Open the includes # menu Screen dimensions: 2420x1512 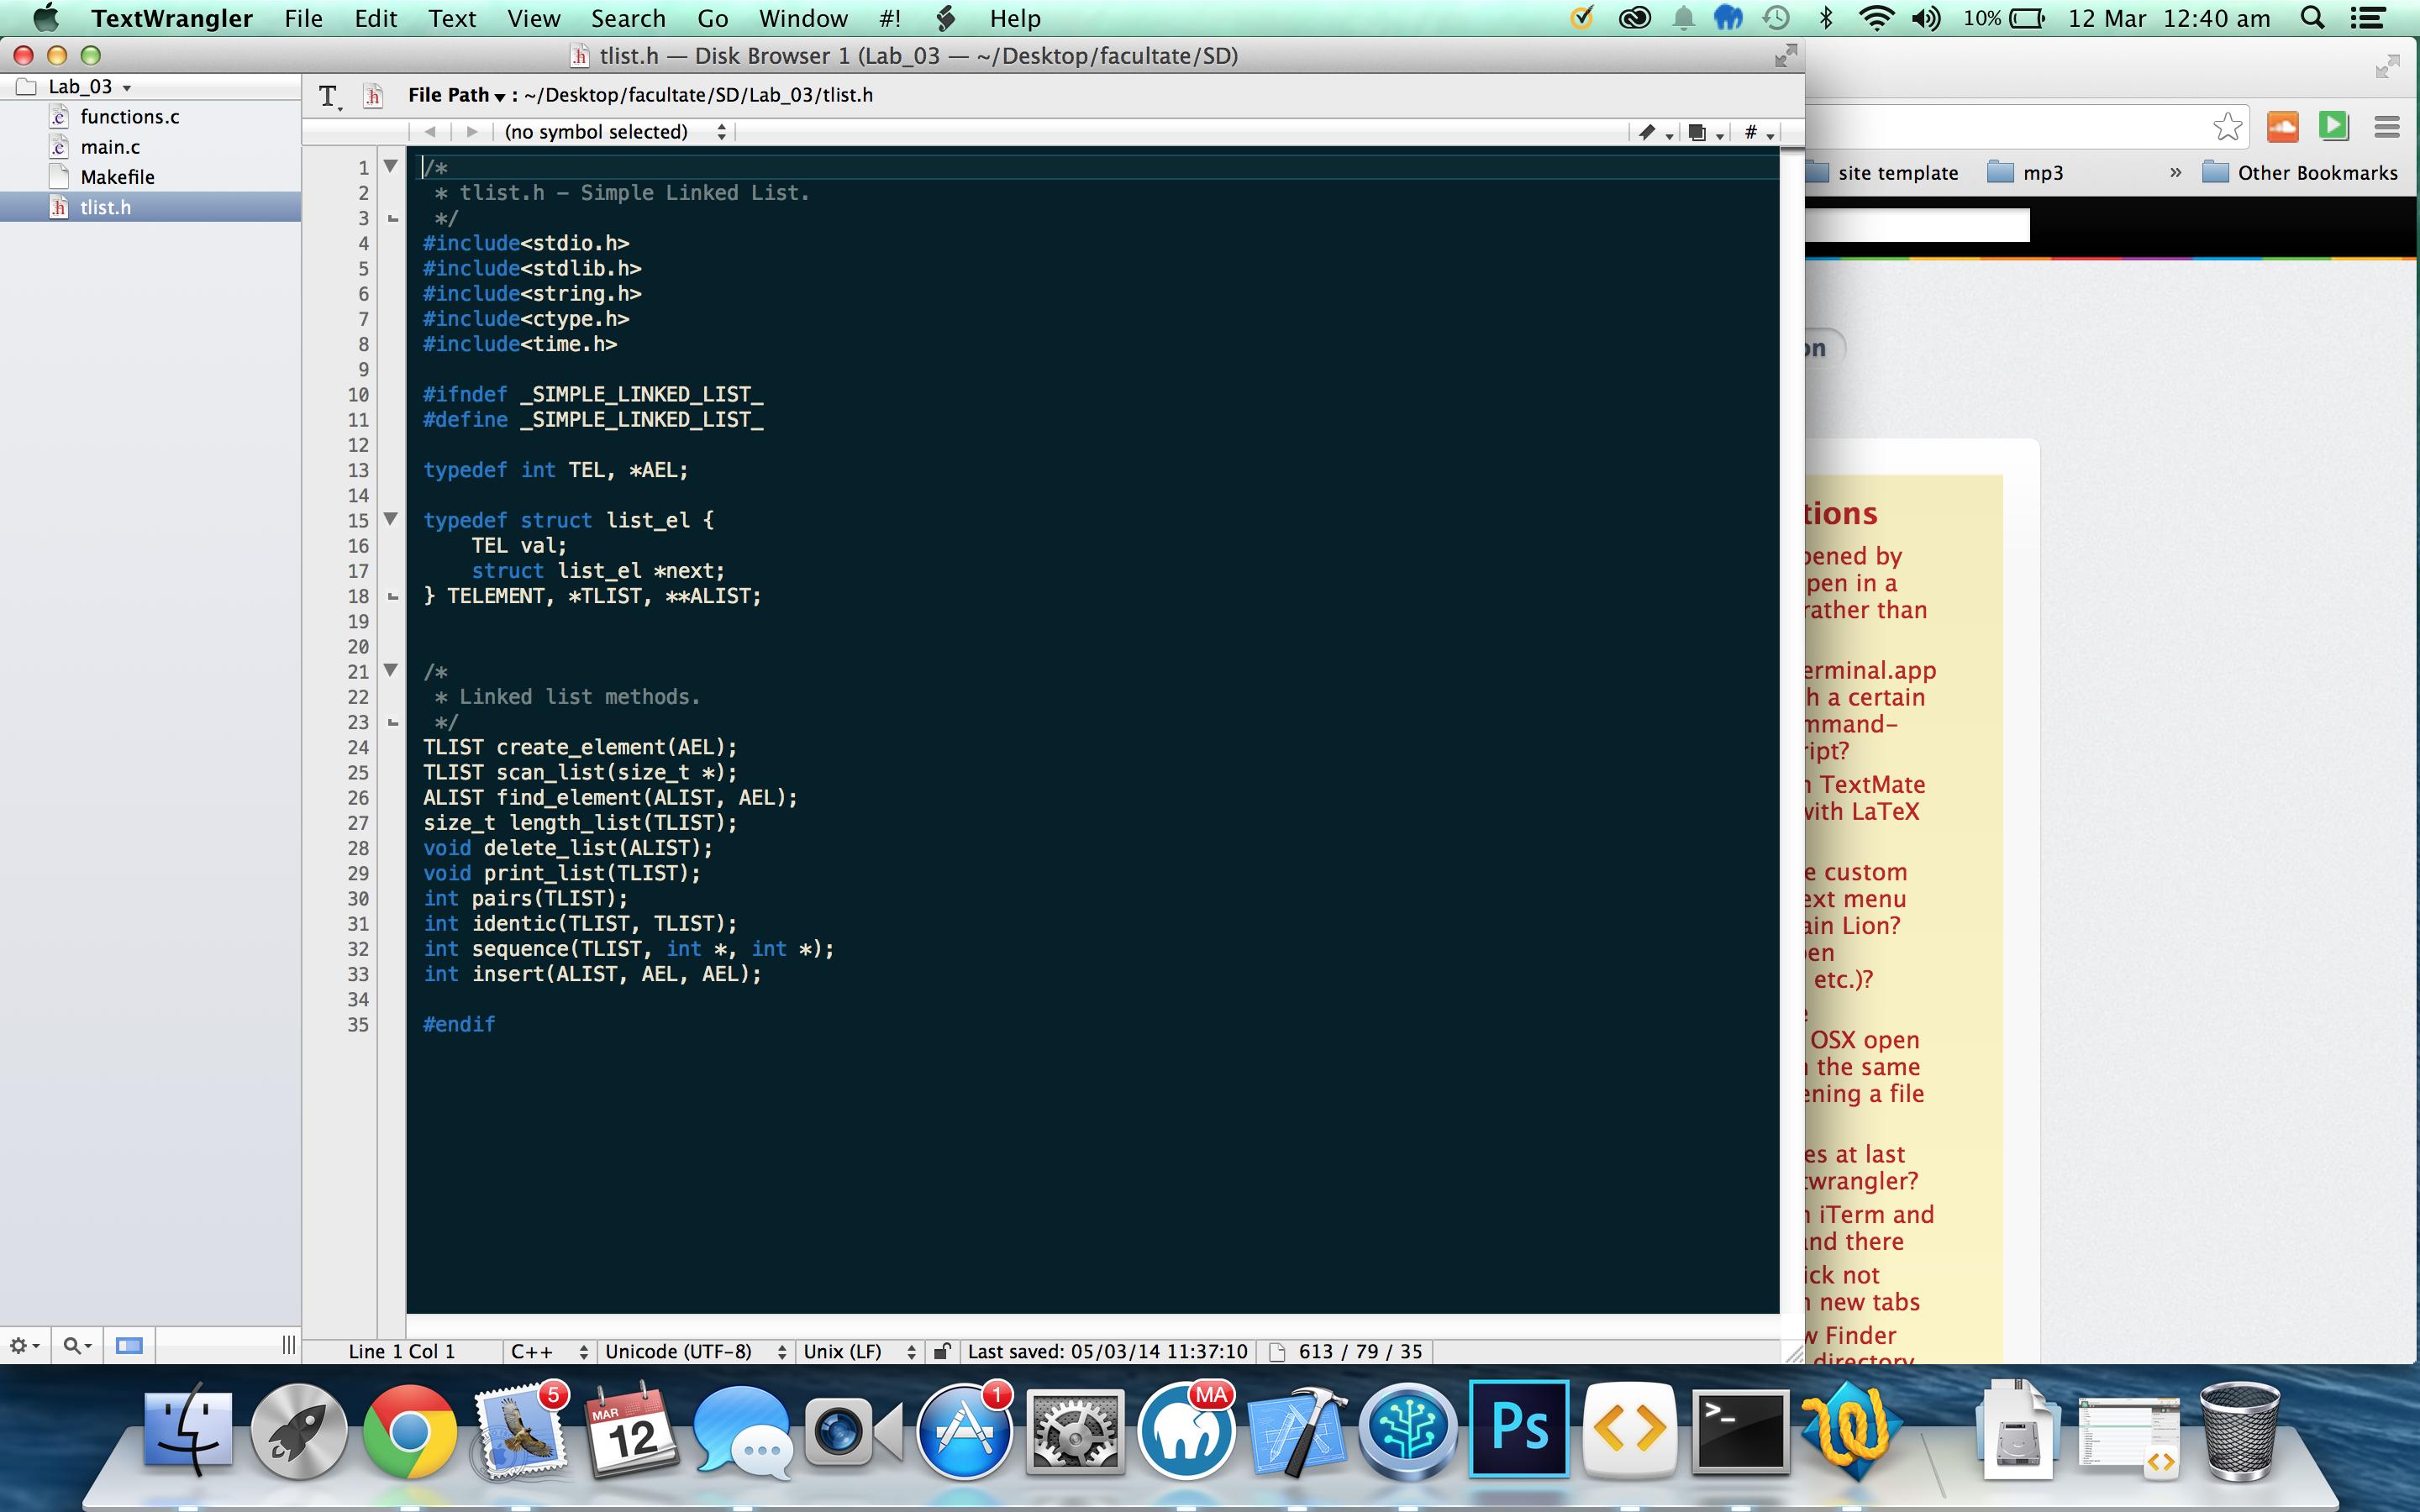click(1758, 132)
